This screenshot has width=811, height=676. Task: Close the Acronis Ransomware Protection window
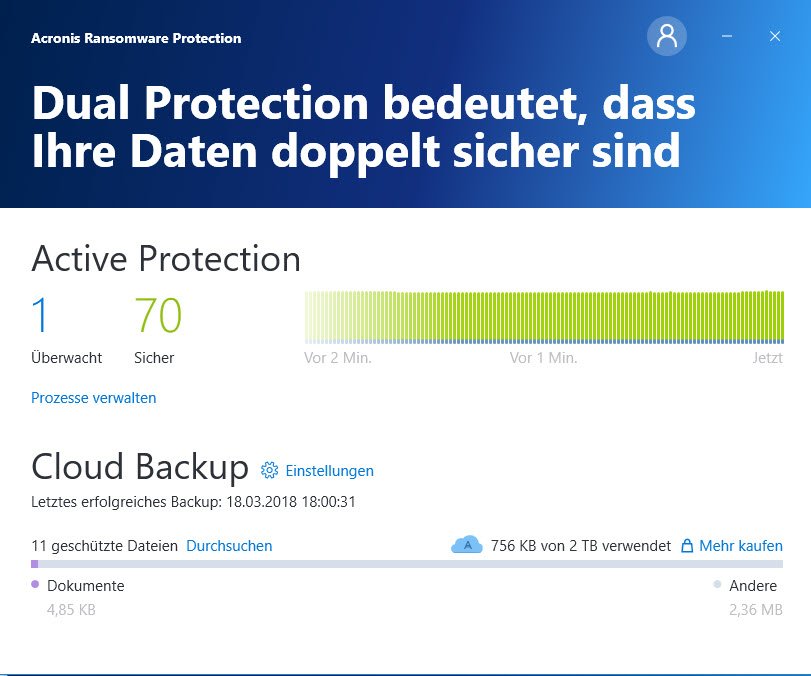pyautogui.click(x=775, y=37)
